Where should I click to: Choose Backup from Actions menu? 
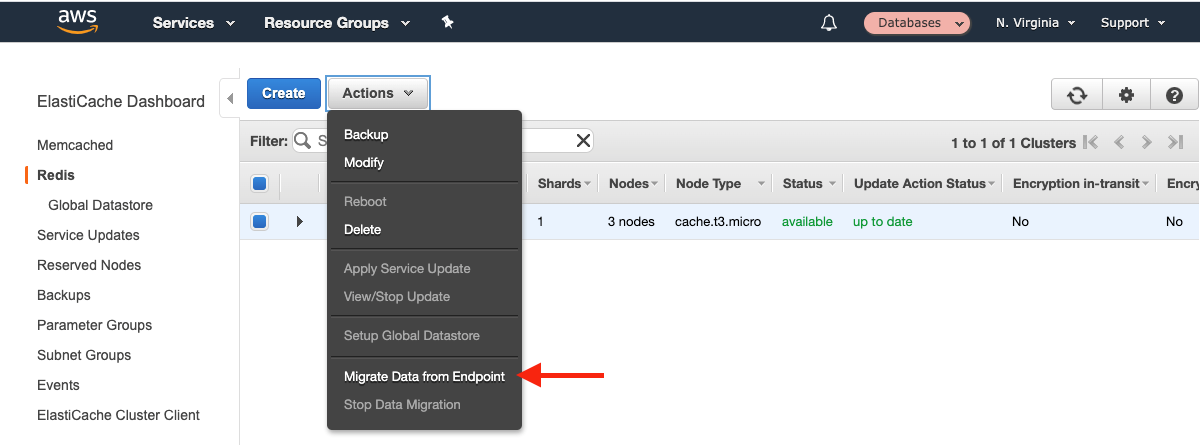pyautogui.click(x=366, y=134)
